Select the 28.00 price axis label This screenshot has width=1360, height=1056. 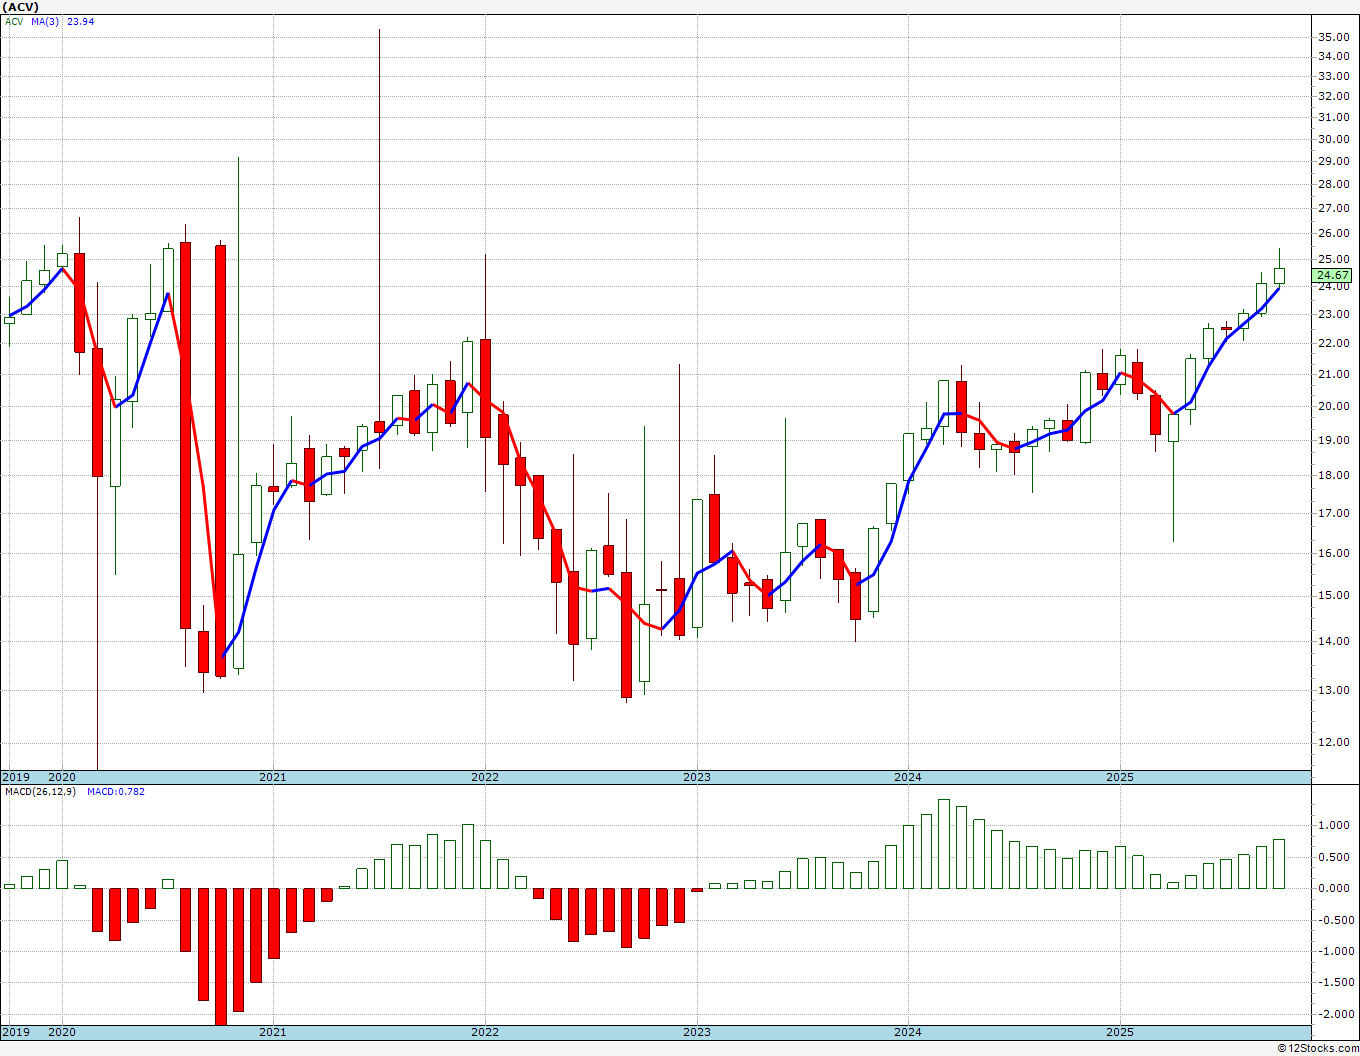coord(1334,185)
